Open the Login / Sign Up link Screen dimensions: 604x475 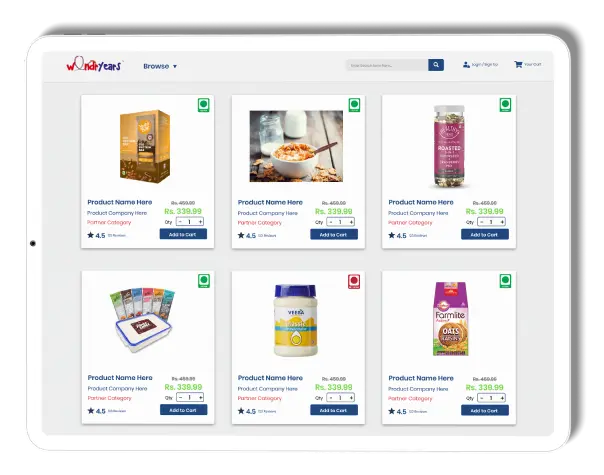pyautogui.click(x=485, y=65)
